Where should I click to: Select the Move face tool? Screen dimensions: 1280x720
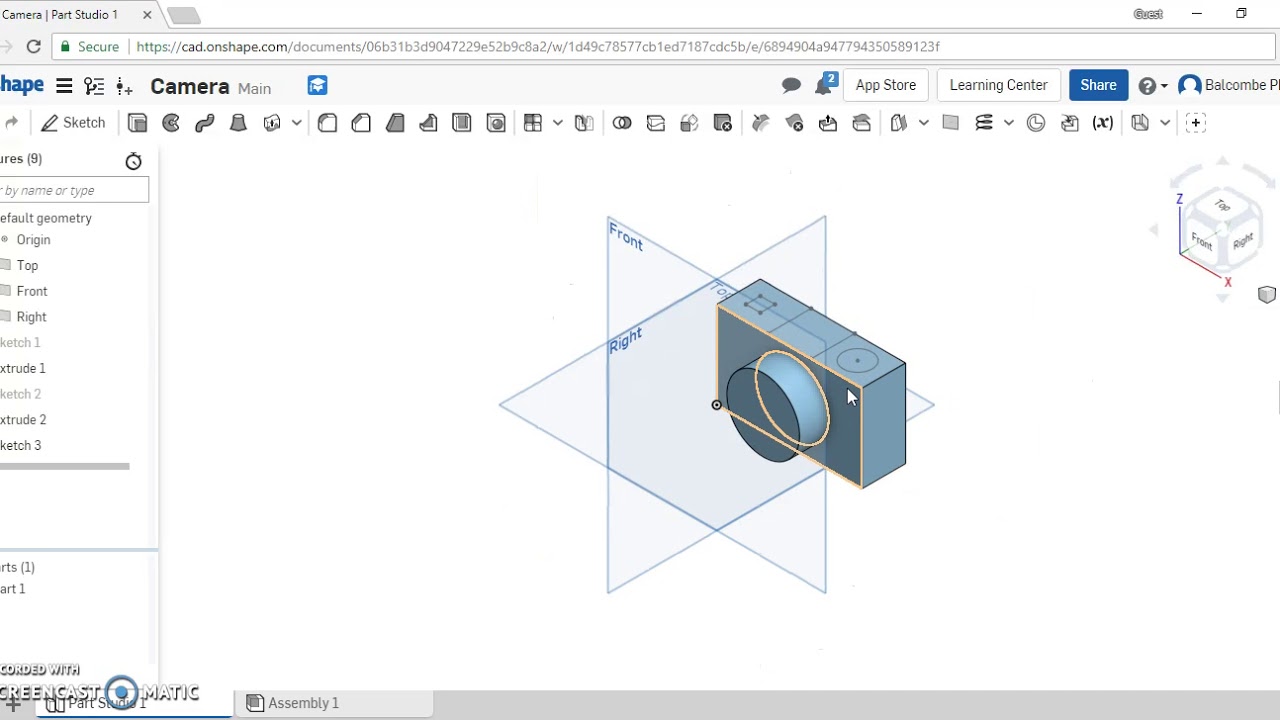coord(828,123)
